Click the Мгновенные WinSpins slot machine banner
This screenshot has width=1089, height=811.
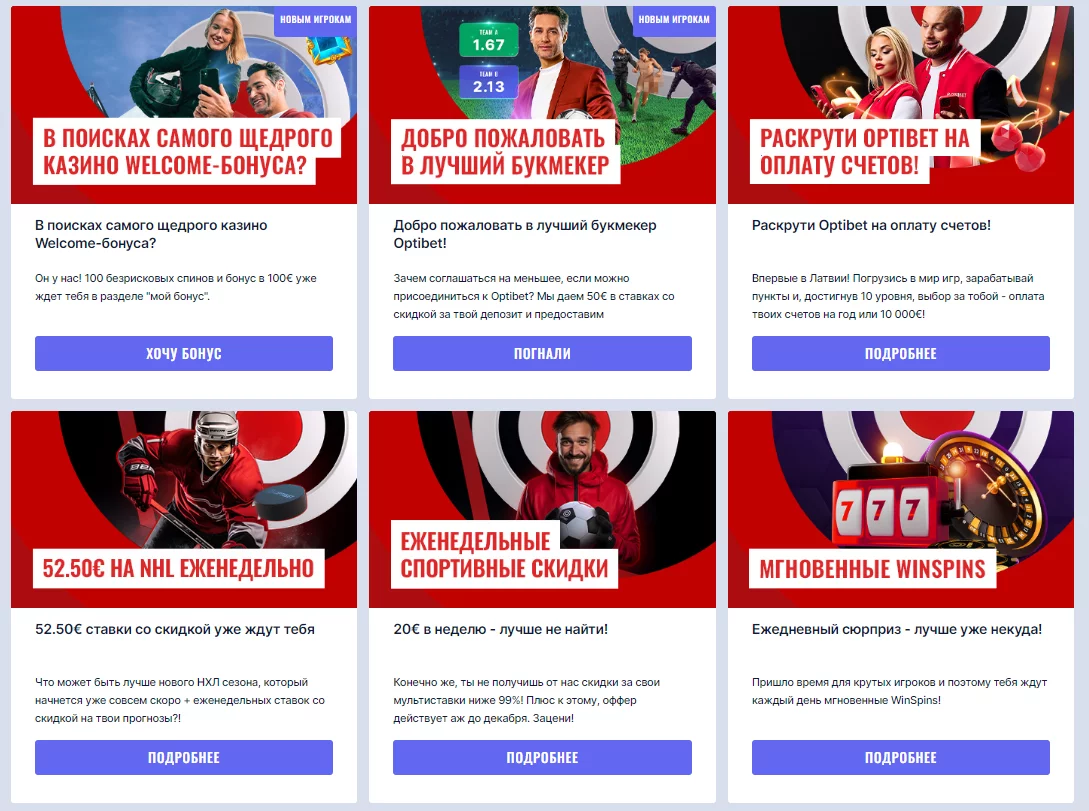pos(901,509)
